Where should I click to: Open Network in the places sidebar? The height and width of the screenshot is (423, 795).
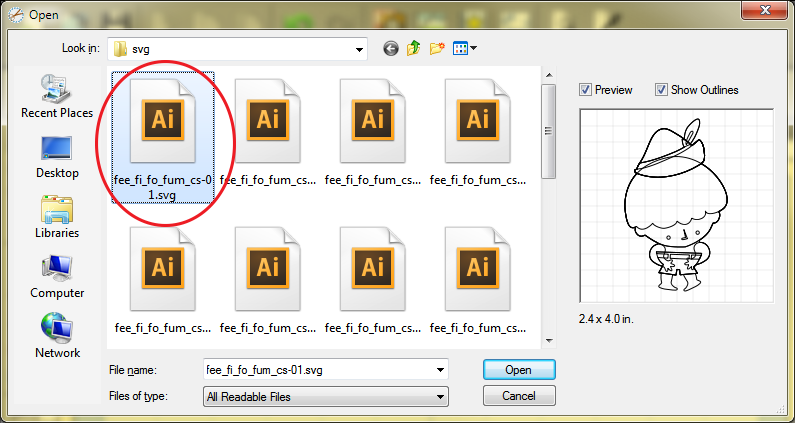(x=57, y=337)
